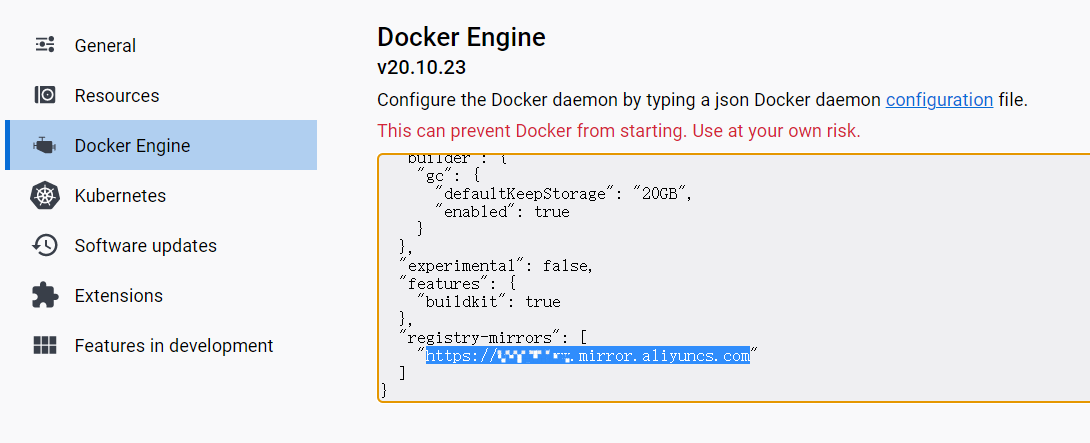Go to Kubernetes settings label
The width and height of the screenshot is (1090, 443).
[x=120, y=196]
